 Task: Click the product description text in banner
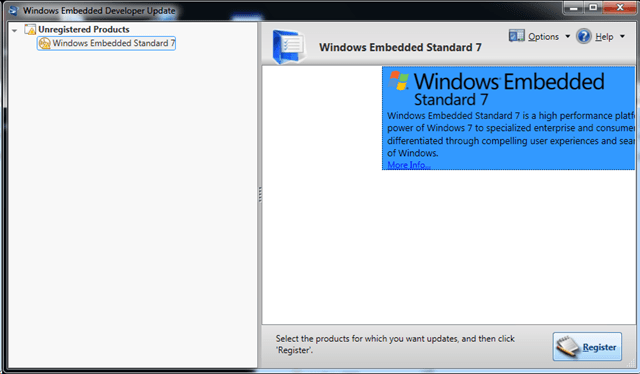point(511,134)
